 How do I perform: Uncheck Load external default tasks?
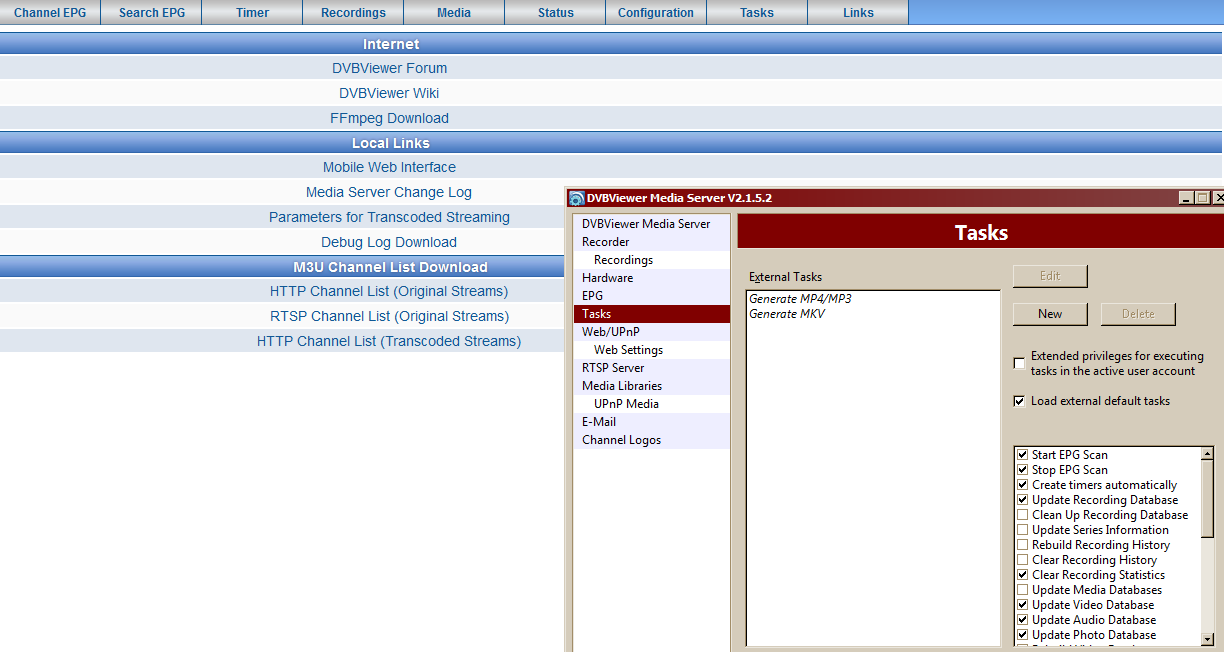click(x=1020, y=401)
